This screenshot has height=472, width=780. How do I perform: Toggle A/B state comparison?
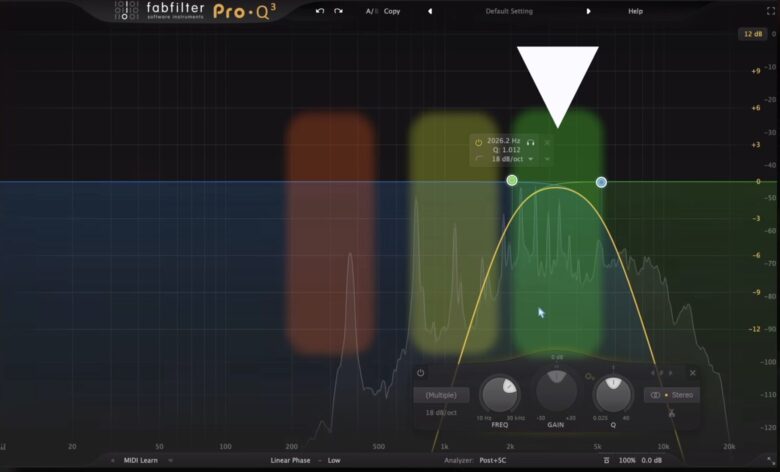[371, 11]
